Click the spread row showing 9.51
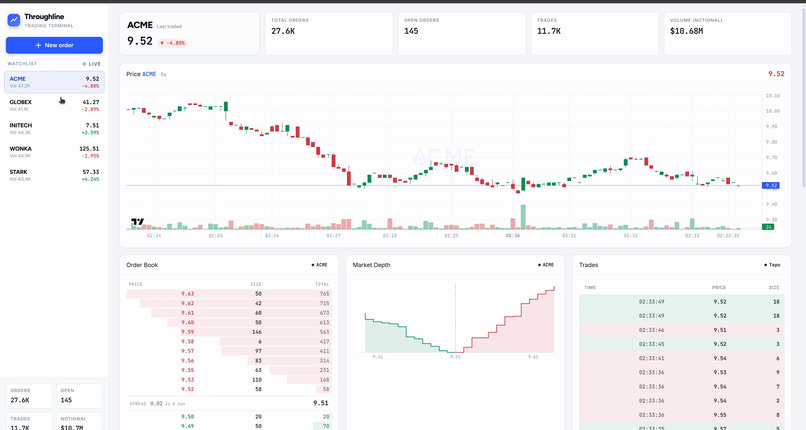The height and width of the screenshot is (430, 806). [x=229, y=403]
